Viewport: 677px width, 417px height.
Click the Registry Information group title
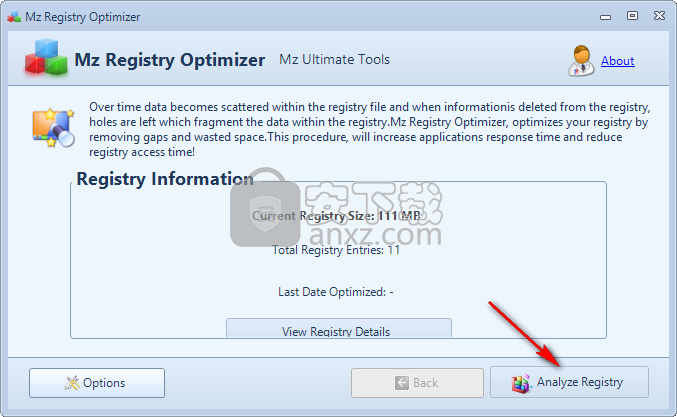coord(165,179)
